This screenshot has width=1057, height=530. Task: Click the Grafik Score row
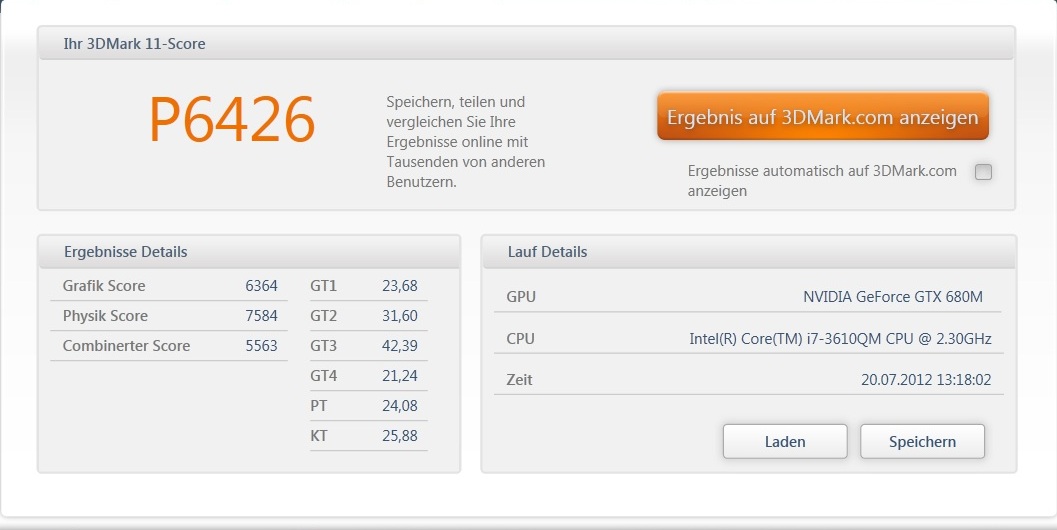point(168,286)
